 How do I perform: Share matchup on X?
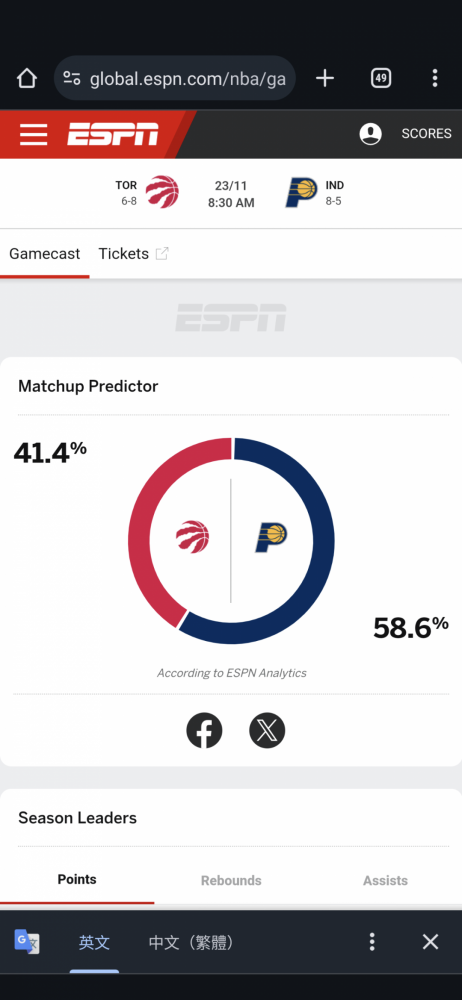(x=267, y=730)
